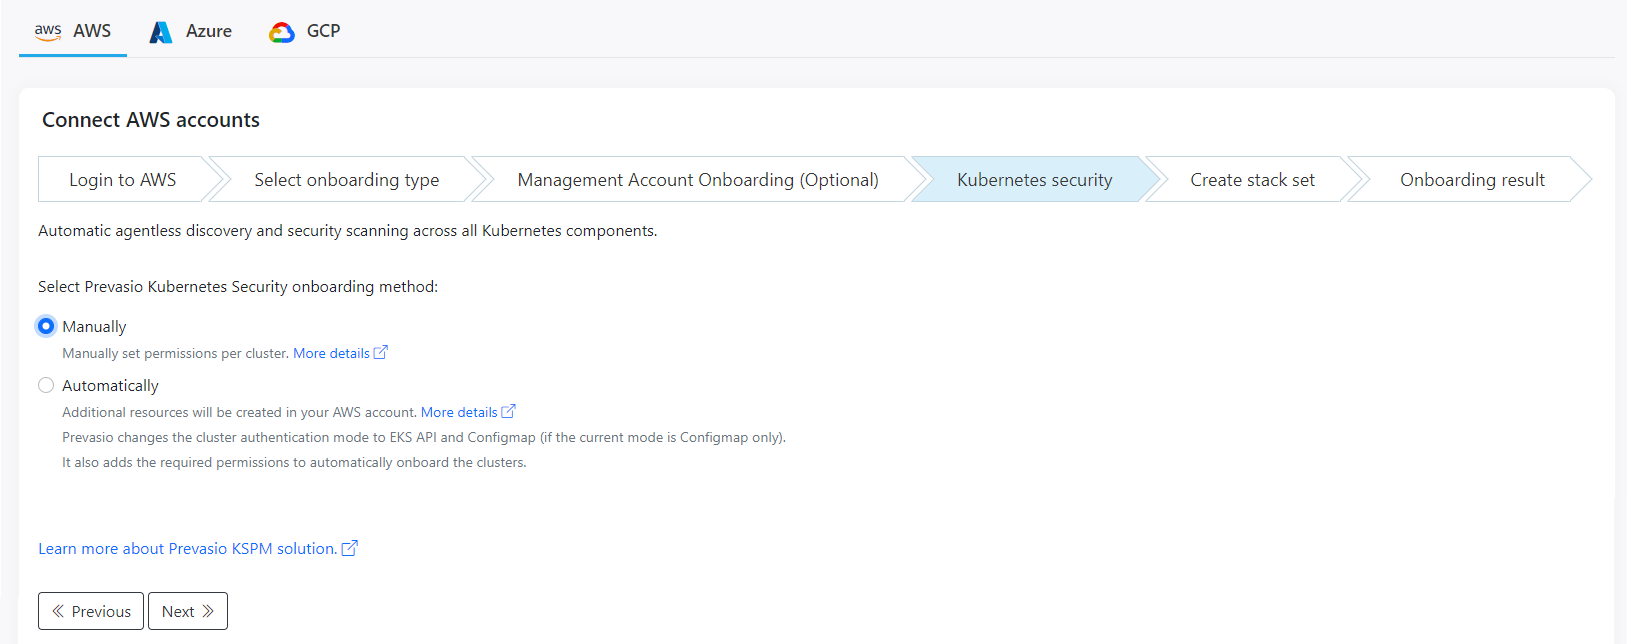Click the AWS logo icon
1627x644 pixels.
(x=48, y=31)
